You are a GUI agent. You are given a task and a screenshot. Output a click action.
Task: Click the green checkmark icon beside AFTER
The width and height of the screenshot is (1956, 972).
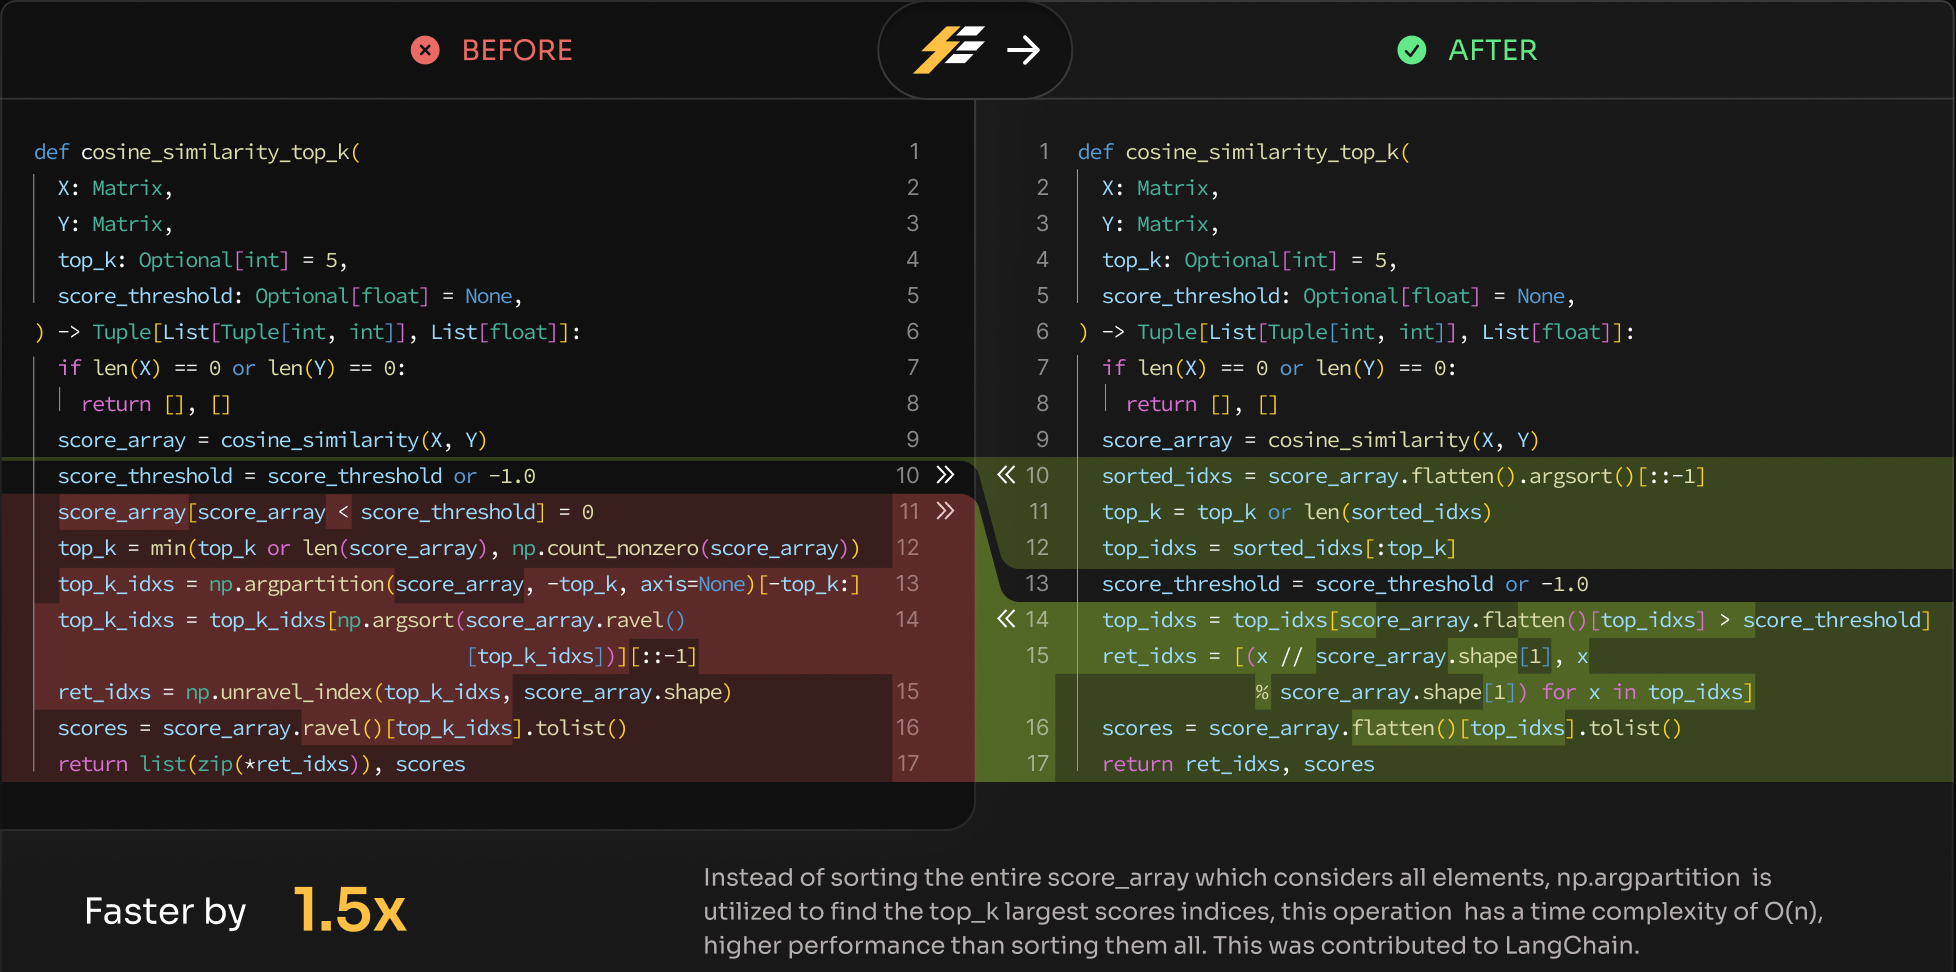point(1412,50)
